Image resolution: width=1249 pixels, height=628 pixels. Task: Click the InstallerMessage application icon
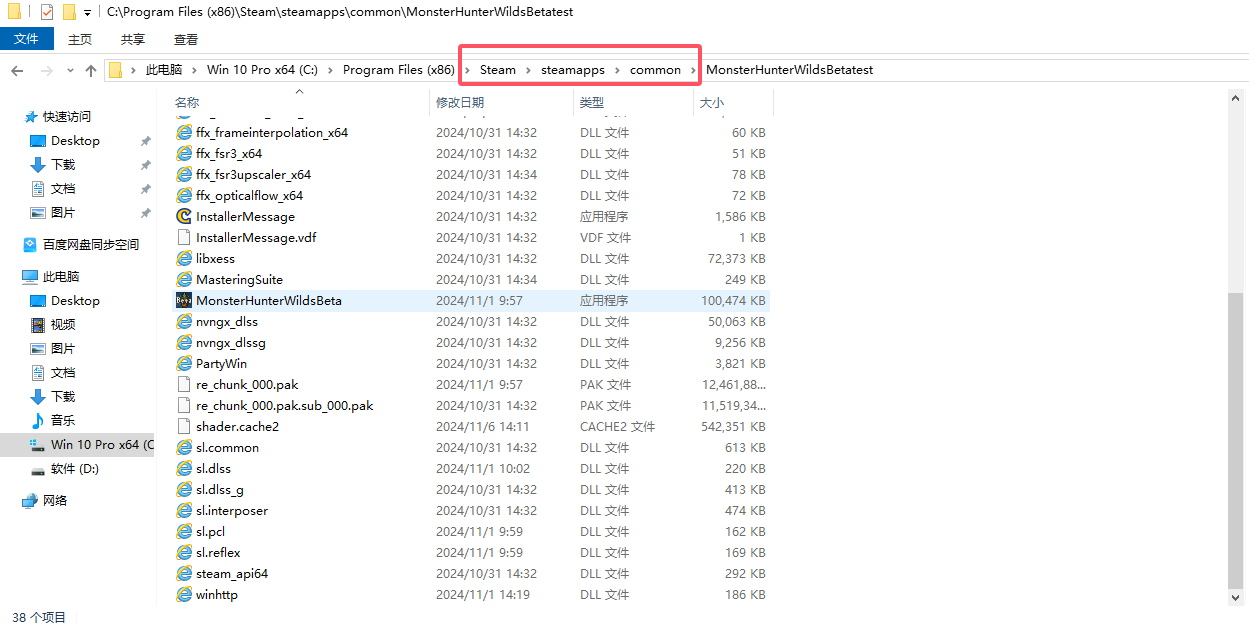click(x=184, y=217)
